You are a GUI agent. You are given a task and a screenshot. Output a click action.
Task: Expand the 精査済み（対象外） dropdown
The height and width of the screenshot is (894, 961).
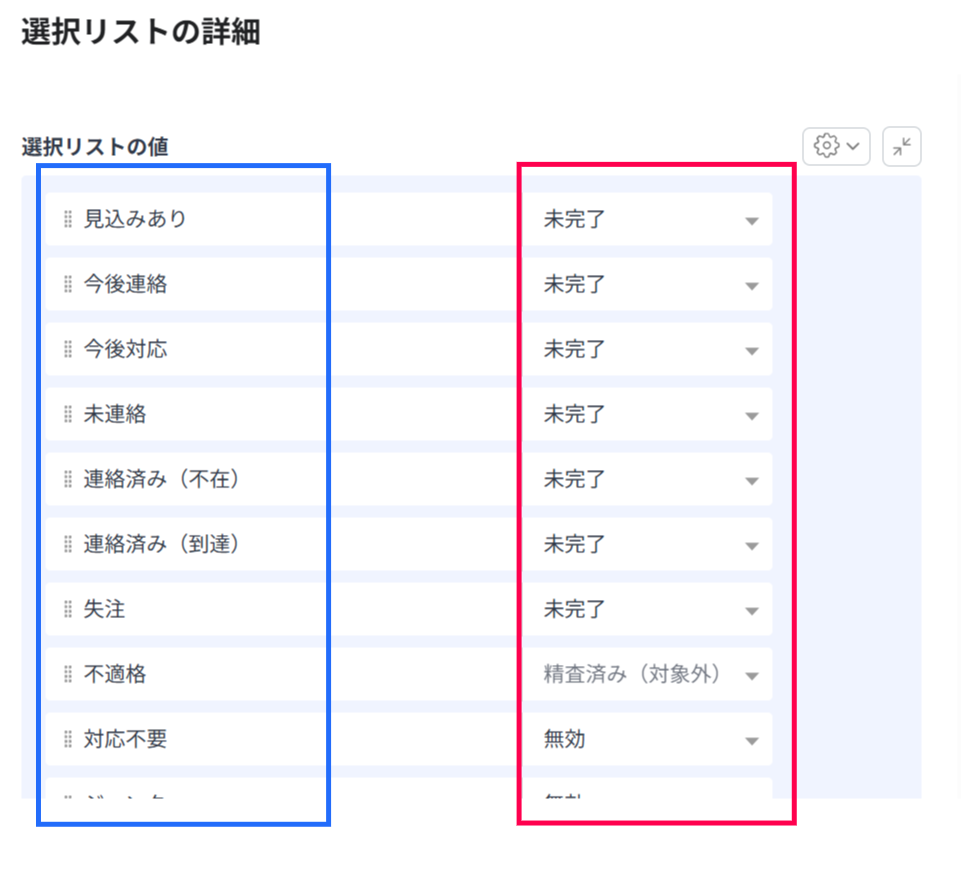[x=647, y=674]
